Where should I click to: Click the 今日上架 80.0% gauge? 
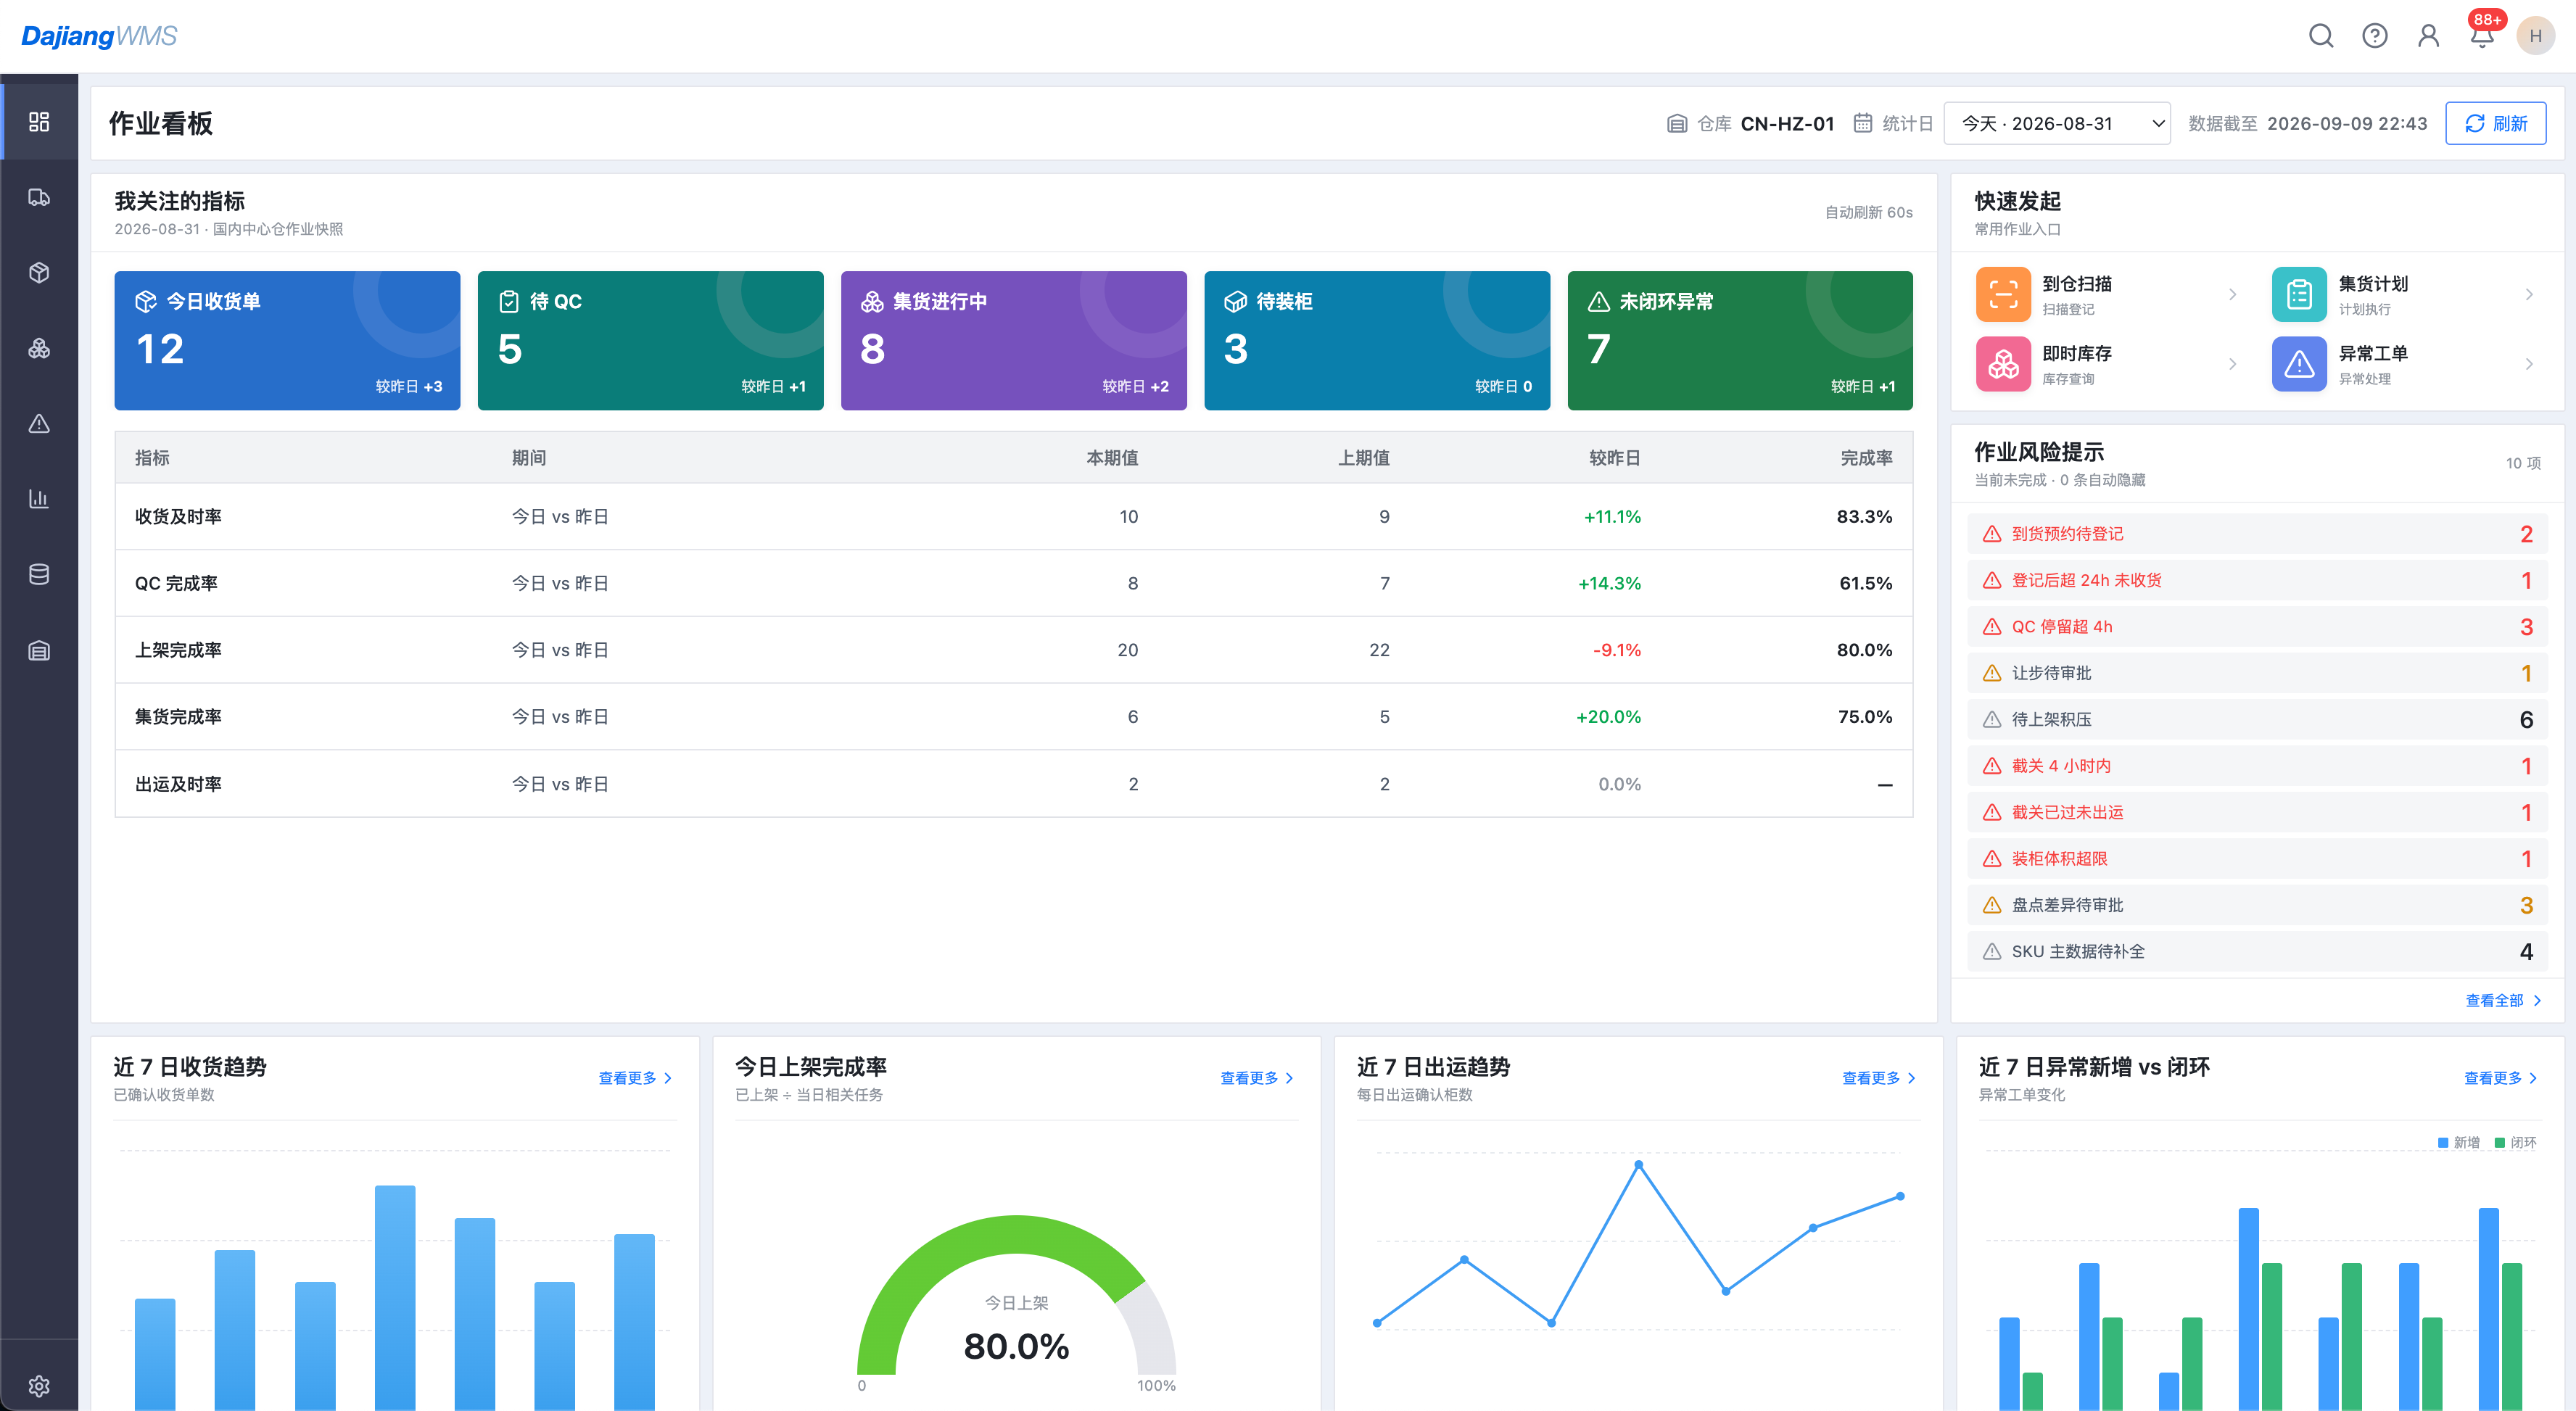[x=1016, y=1302]
